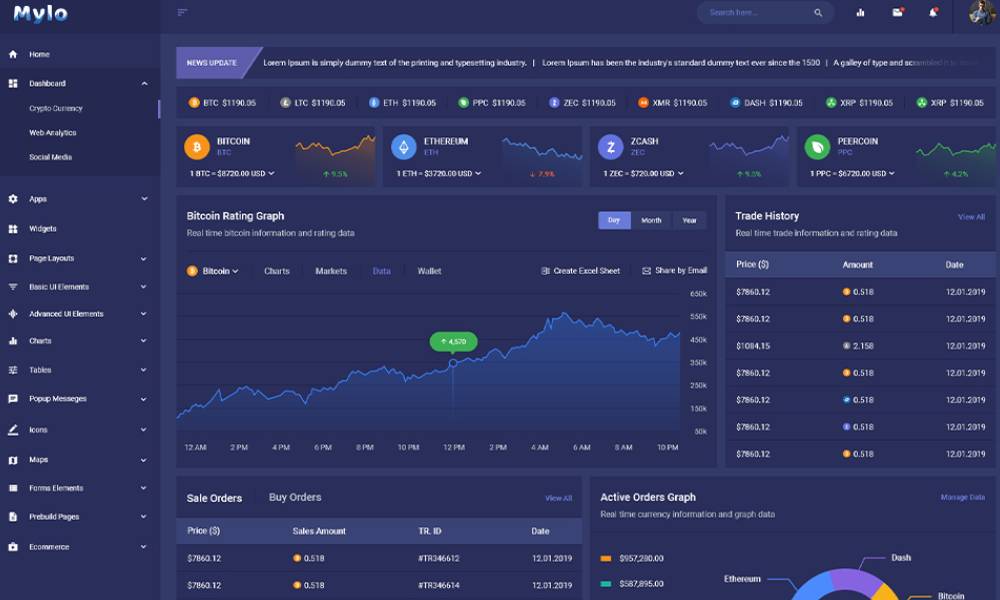
Task: Open the notifications bell icon
Action: 933,13
